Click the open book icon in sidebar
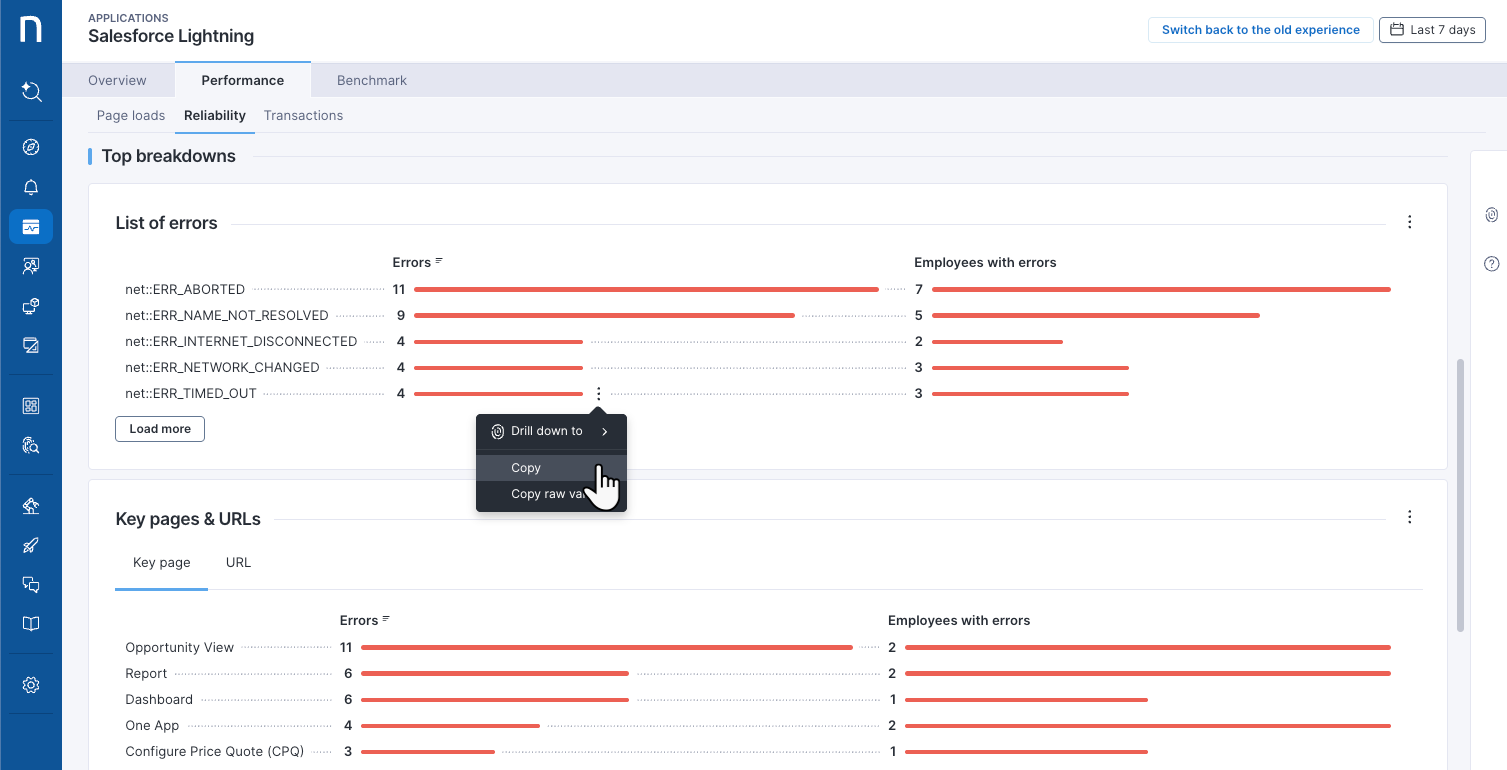The width and height of the screenshot is (1507, 770). pos(31,624)
